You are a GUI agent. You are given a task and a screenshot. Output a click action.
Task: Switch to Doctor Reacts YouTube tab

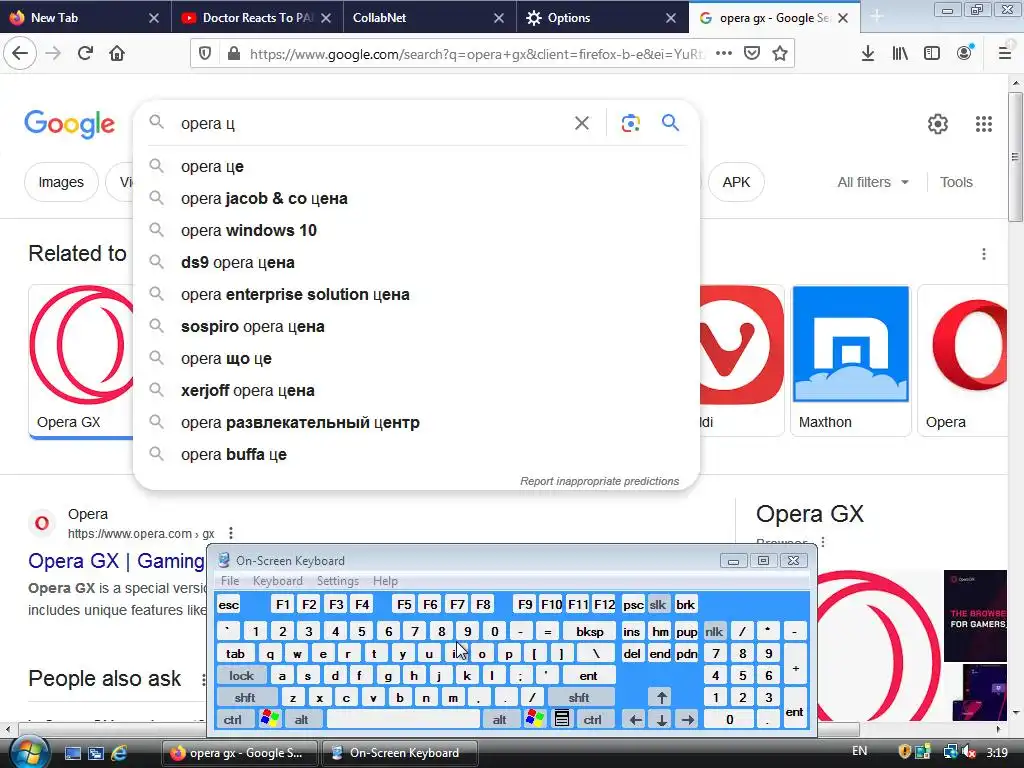click(x=257, y=18)
